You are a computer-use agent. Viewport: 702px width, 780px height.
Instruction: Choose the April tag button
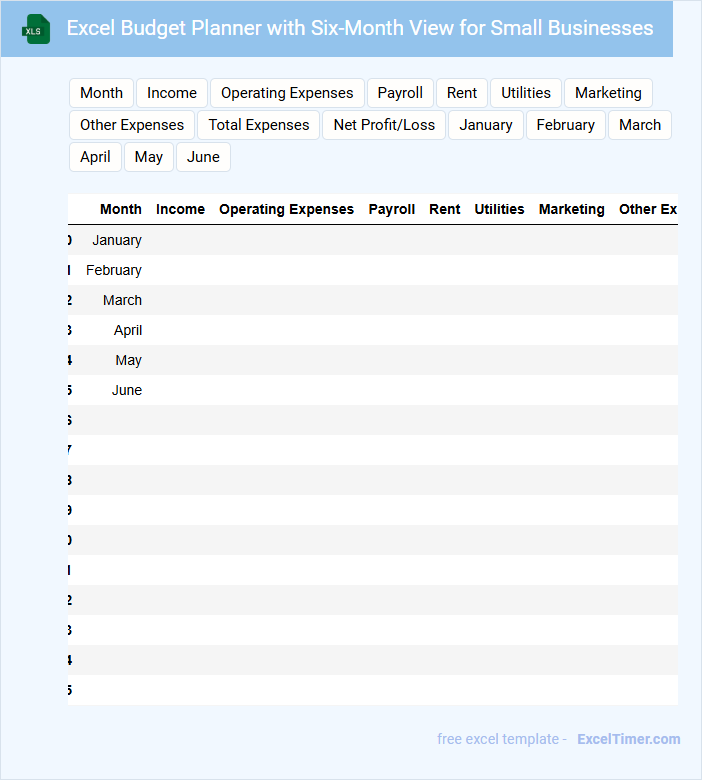coord(96,157)
